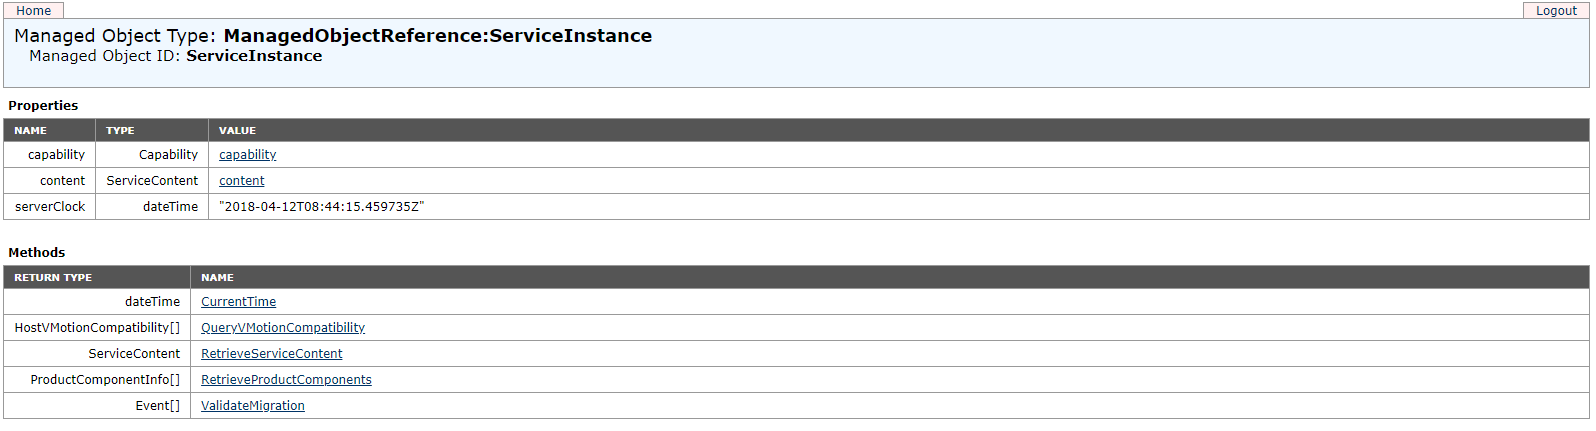The image size is (1596, 431).
Task: Click the ManagedObjectReference:ServiceInstance heading
Action: (437, 36)
